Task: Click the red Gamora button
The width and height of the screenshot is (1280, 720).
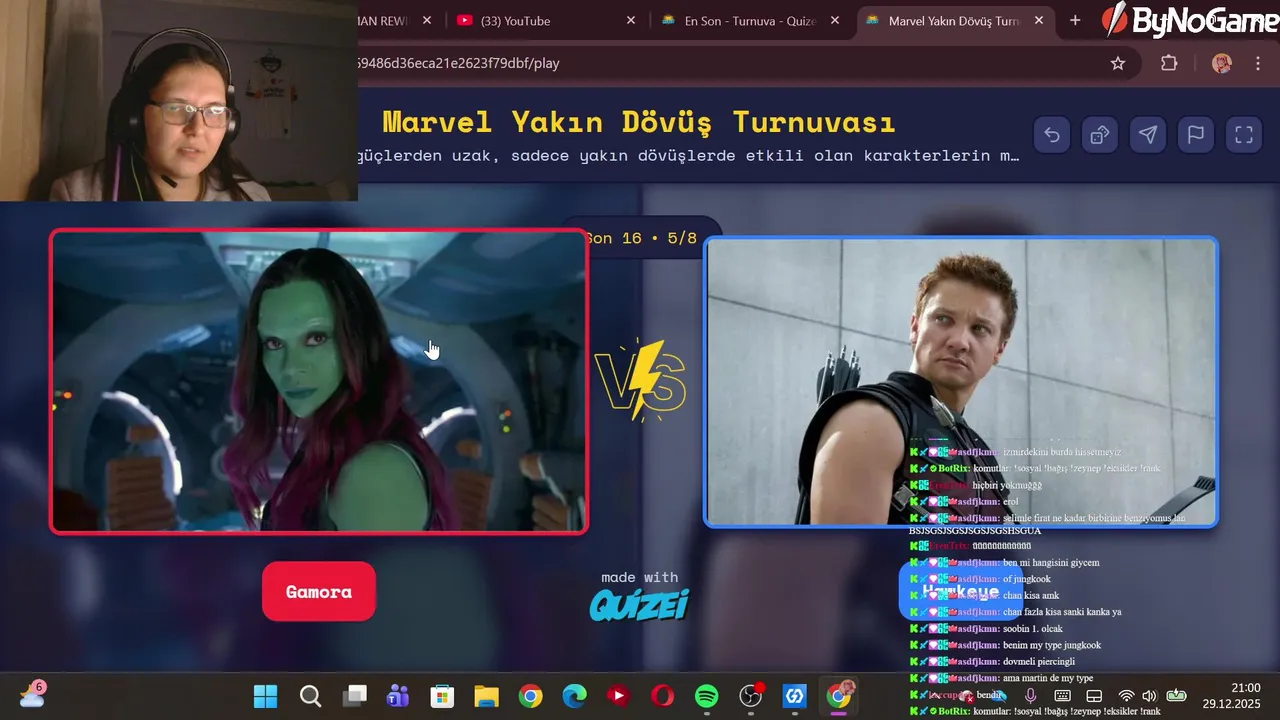Action: click(x=319, y=592)
